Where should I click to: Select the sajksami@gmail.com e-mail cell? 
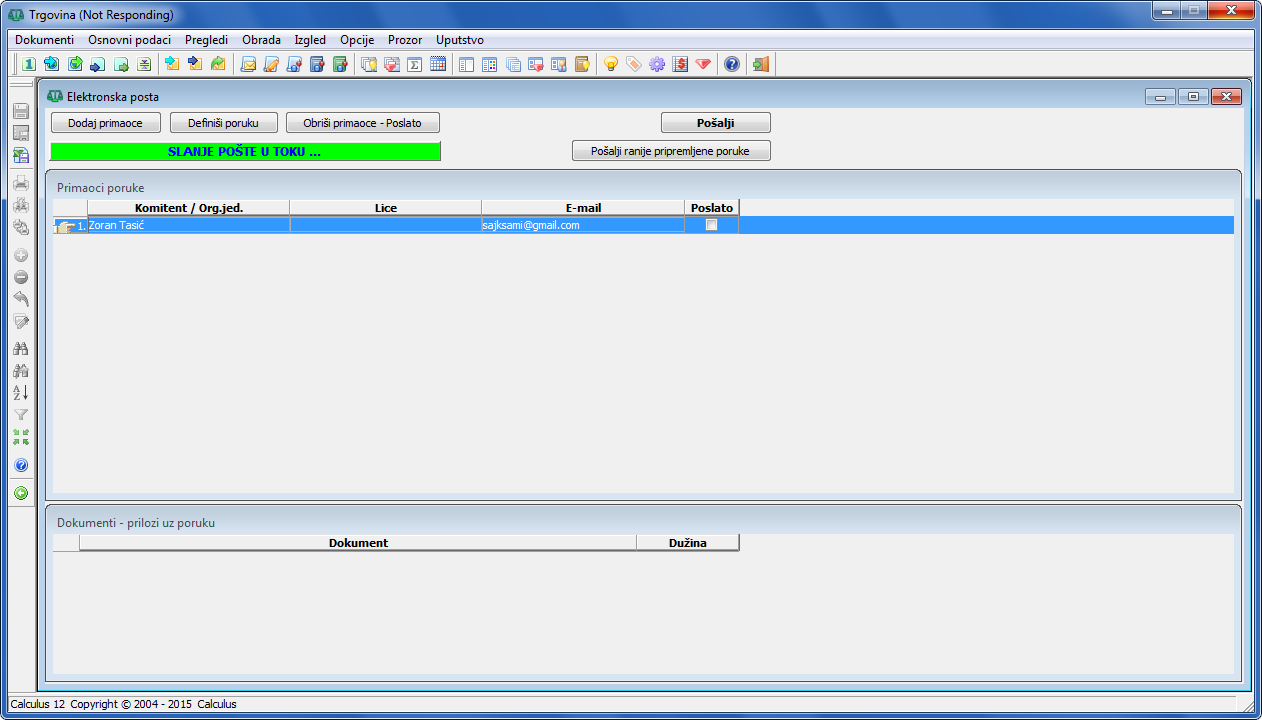pyautogui.click(x=583, y=225)
